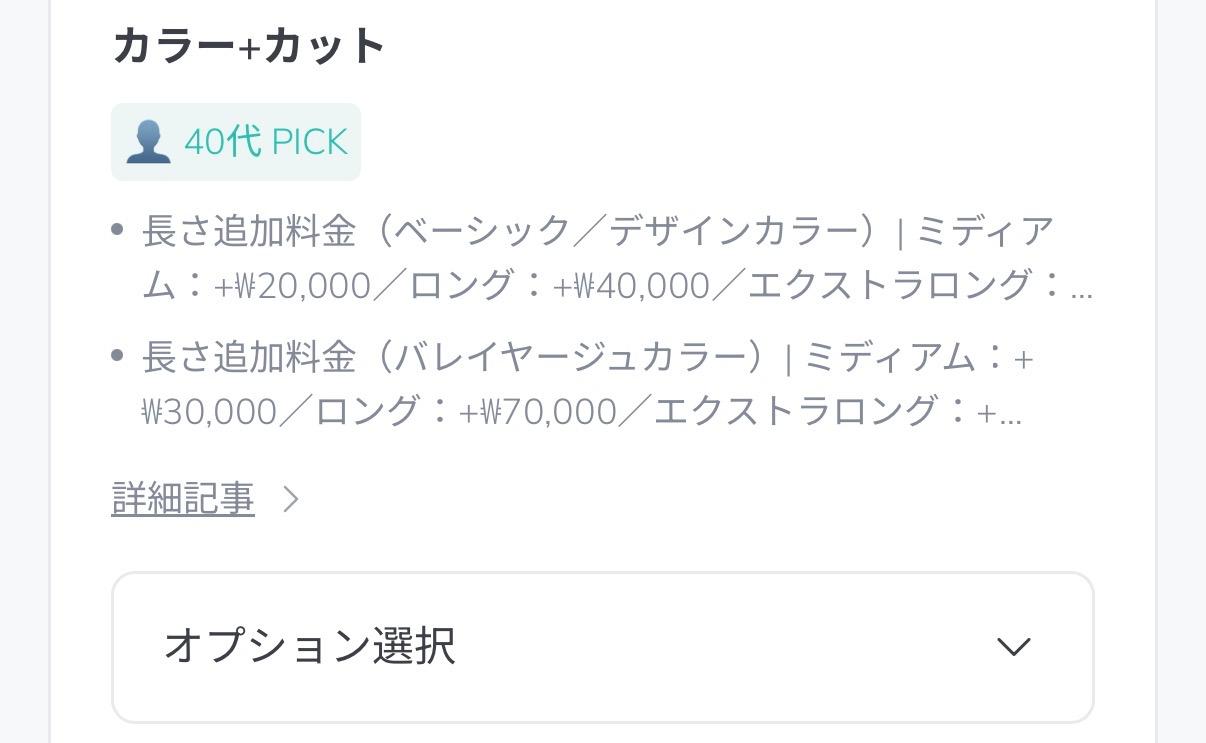Click the bullet dot before バレイヤージュ line
Viewport: 1206px width, 743px height.
tap(117, 356)
